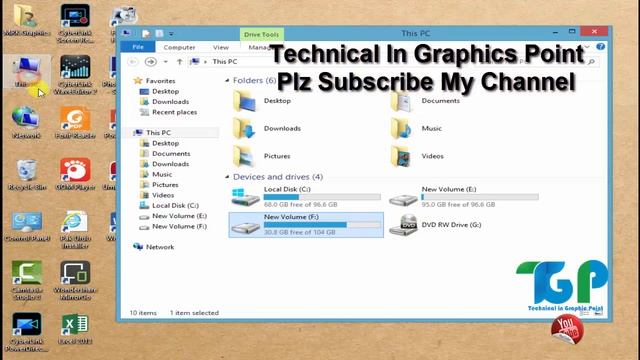Click the '10 items' status bar text
Viewport: 640px width, 360px height.
[143, 313]
